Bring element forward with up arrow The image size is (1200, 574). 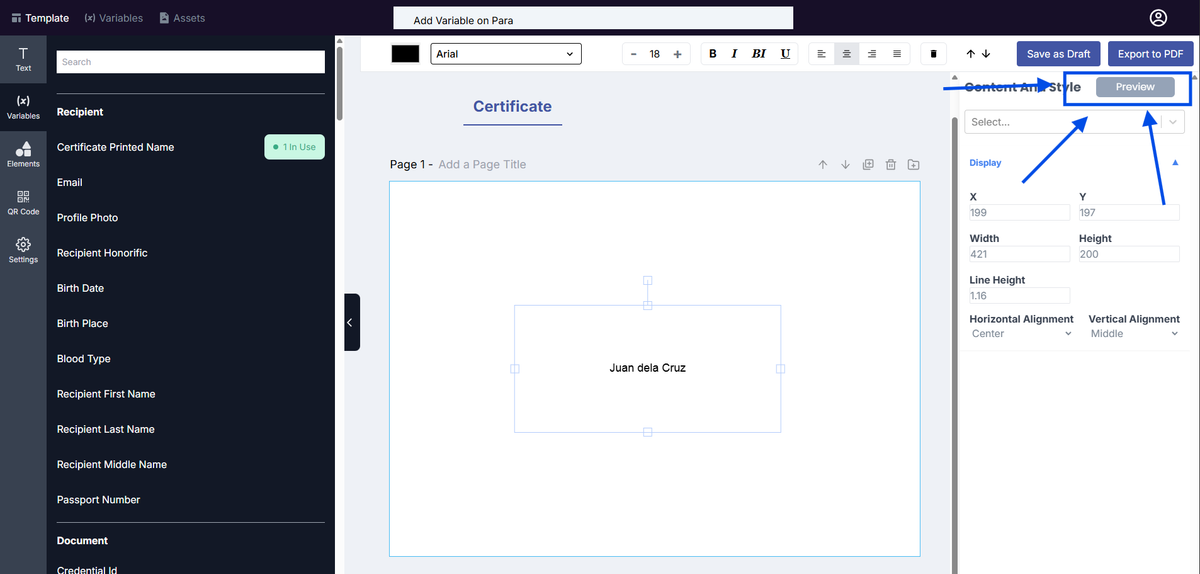(970, 54)
